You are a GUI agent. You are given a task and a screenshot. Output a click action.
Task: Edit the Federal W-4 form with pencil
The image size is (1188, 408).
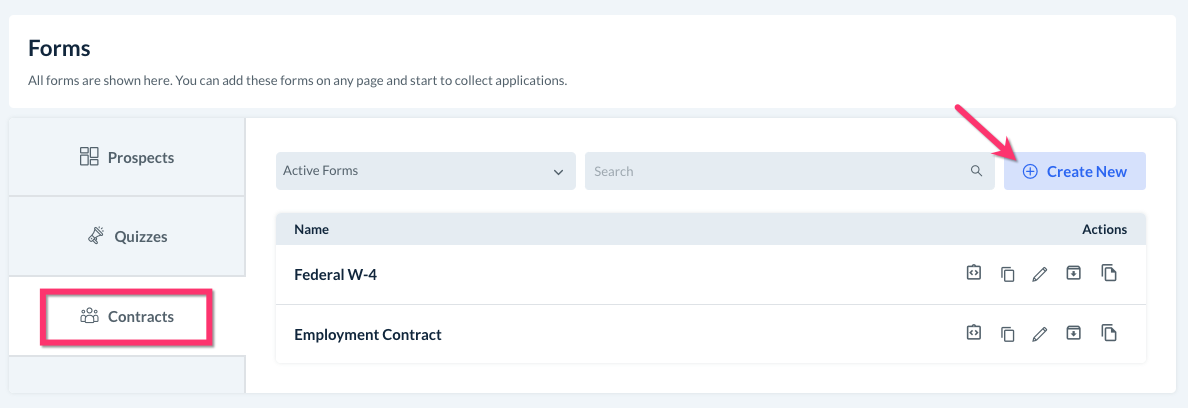pyautogui.click(x=1039, y=274)
